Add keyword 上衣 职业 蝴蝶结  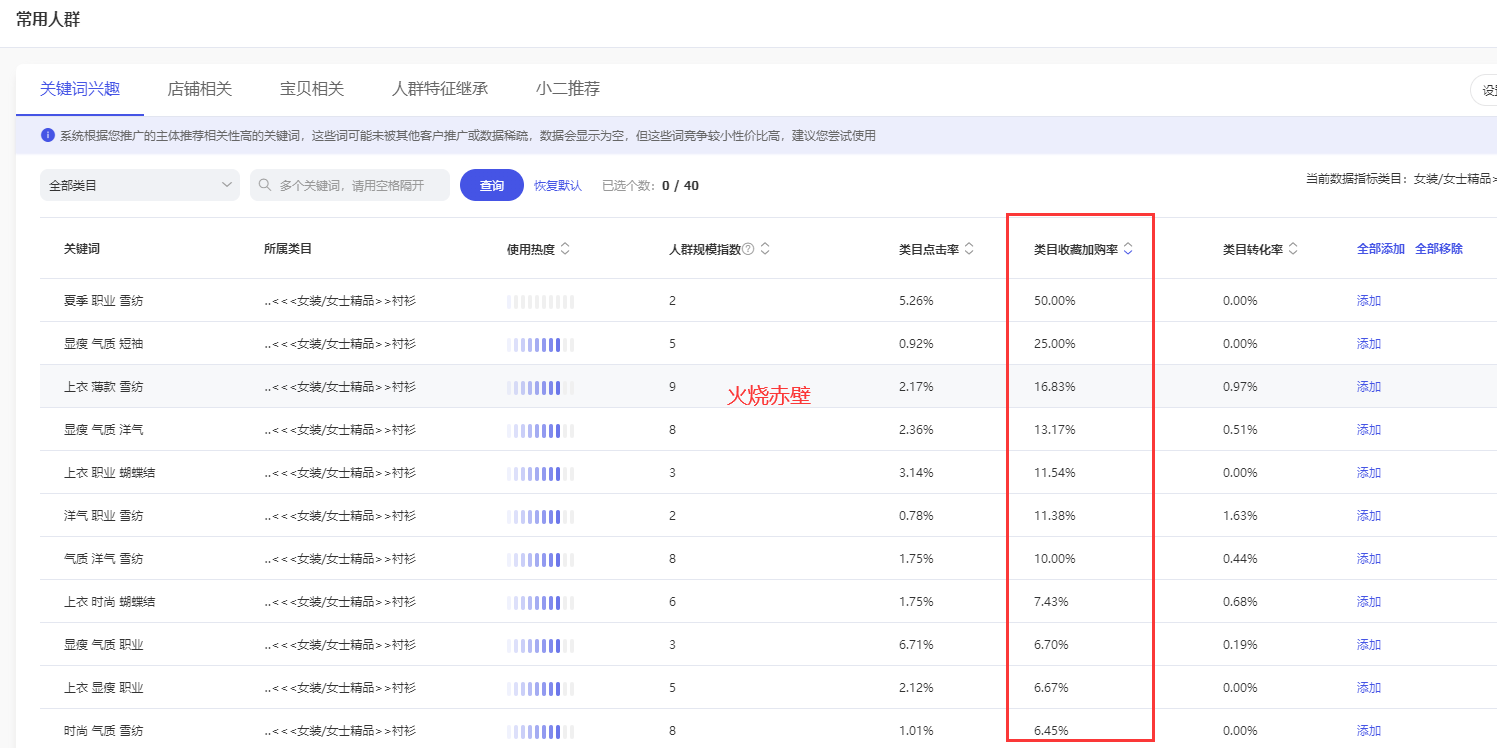(1369, 473)
